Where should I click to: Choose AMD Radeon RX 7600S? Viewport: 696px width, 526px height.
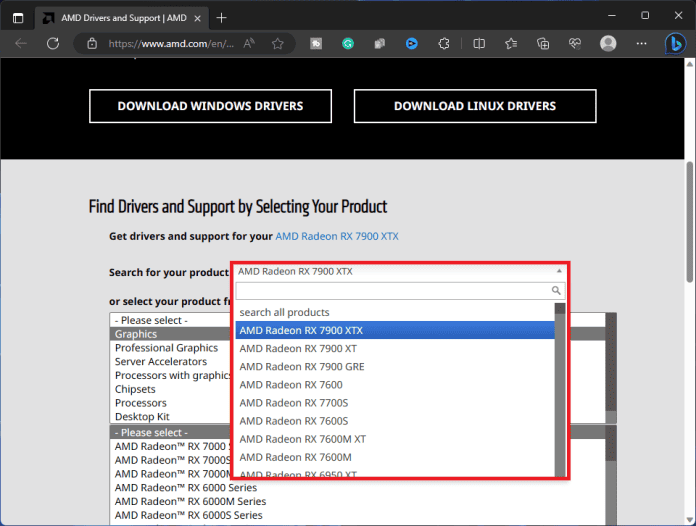pyautogui.click(x=395, y=421)
